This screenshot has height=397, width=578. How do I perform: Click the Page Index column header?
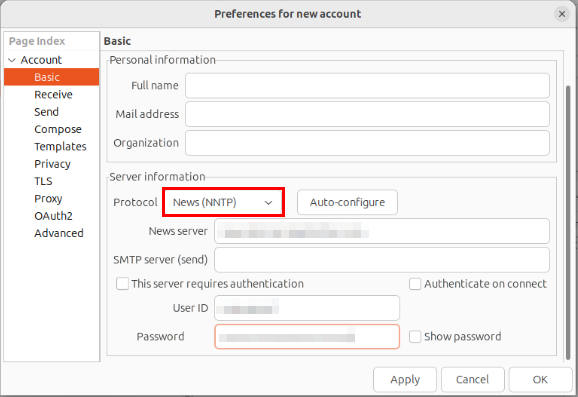pyautogui.click(x=52, y=41)
